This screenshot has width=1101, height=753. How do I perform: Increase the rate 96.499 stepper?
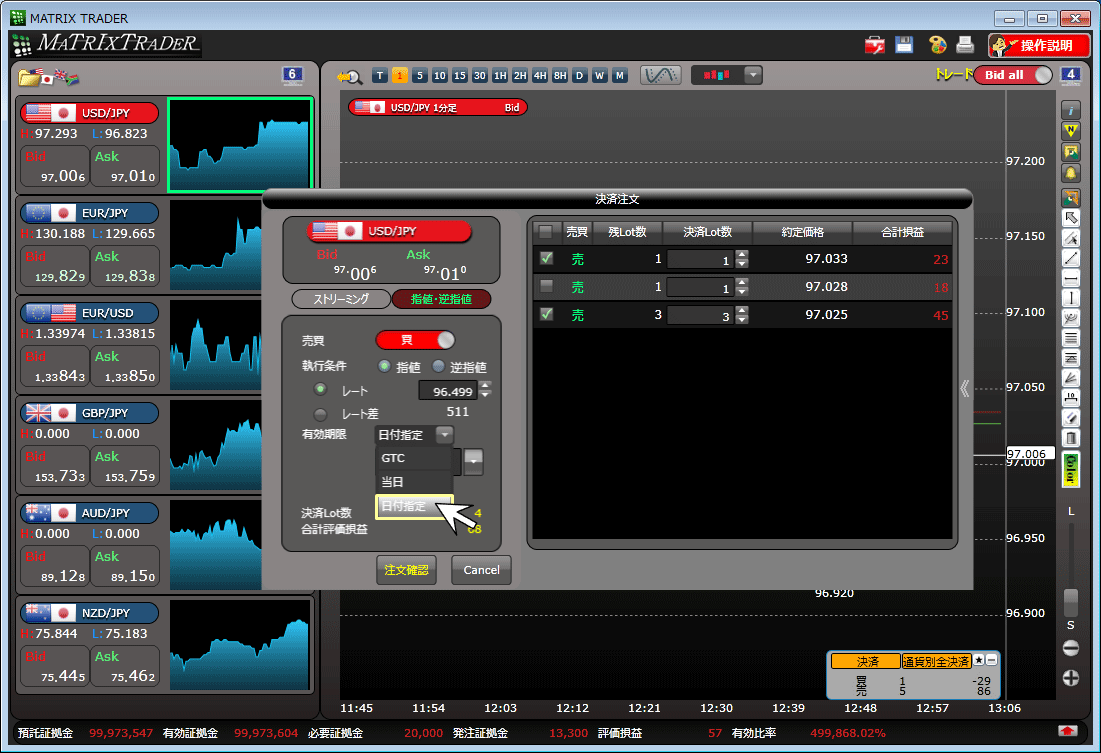click(x=485, y=385)
